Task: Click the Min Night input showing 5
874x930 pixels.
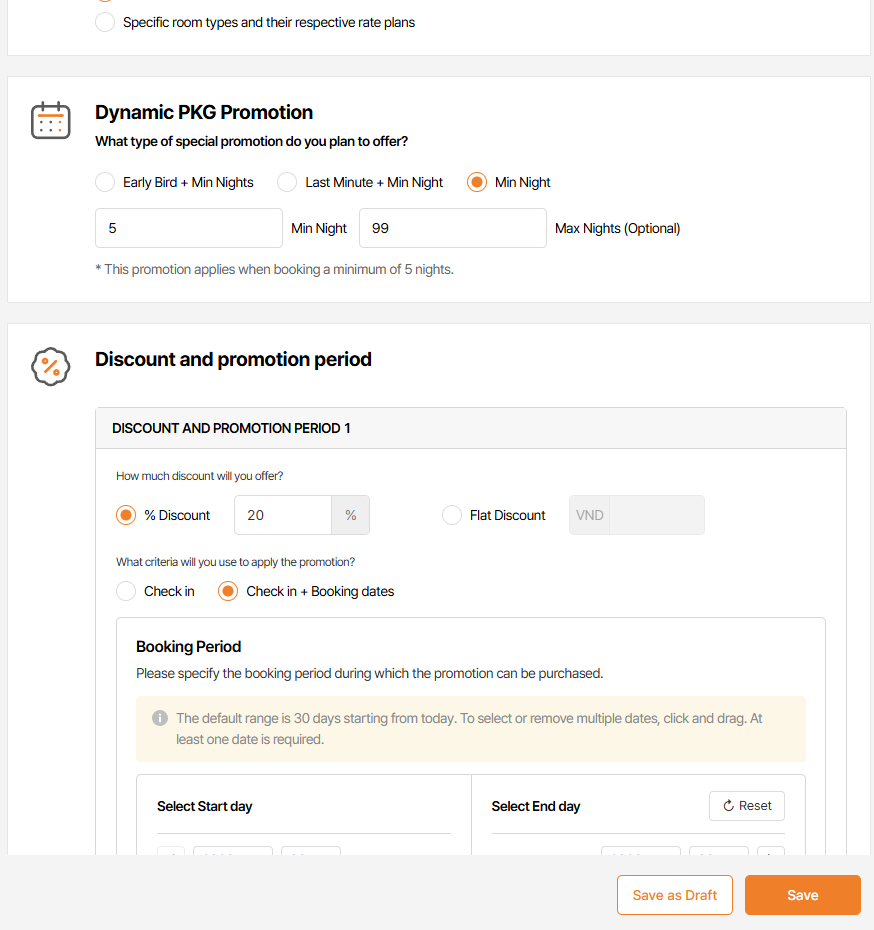Action: [x=189, y=228]
